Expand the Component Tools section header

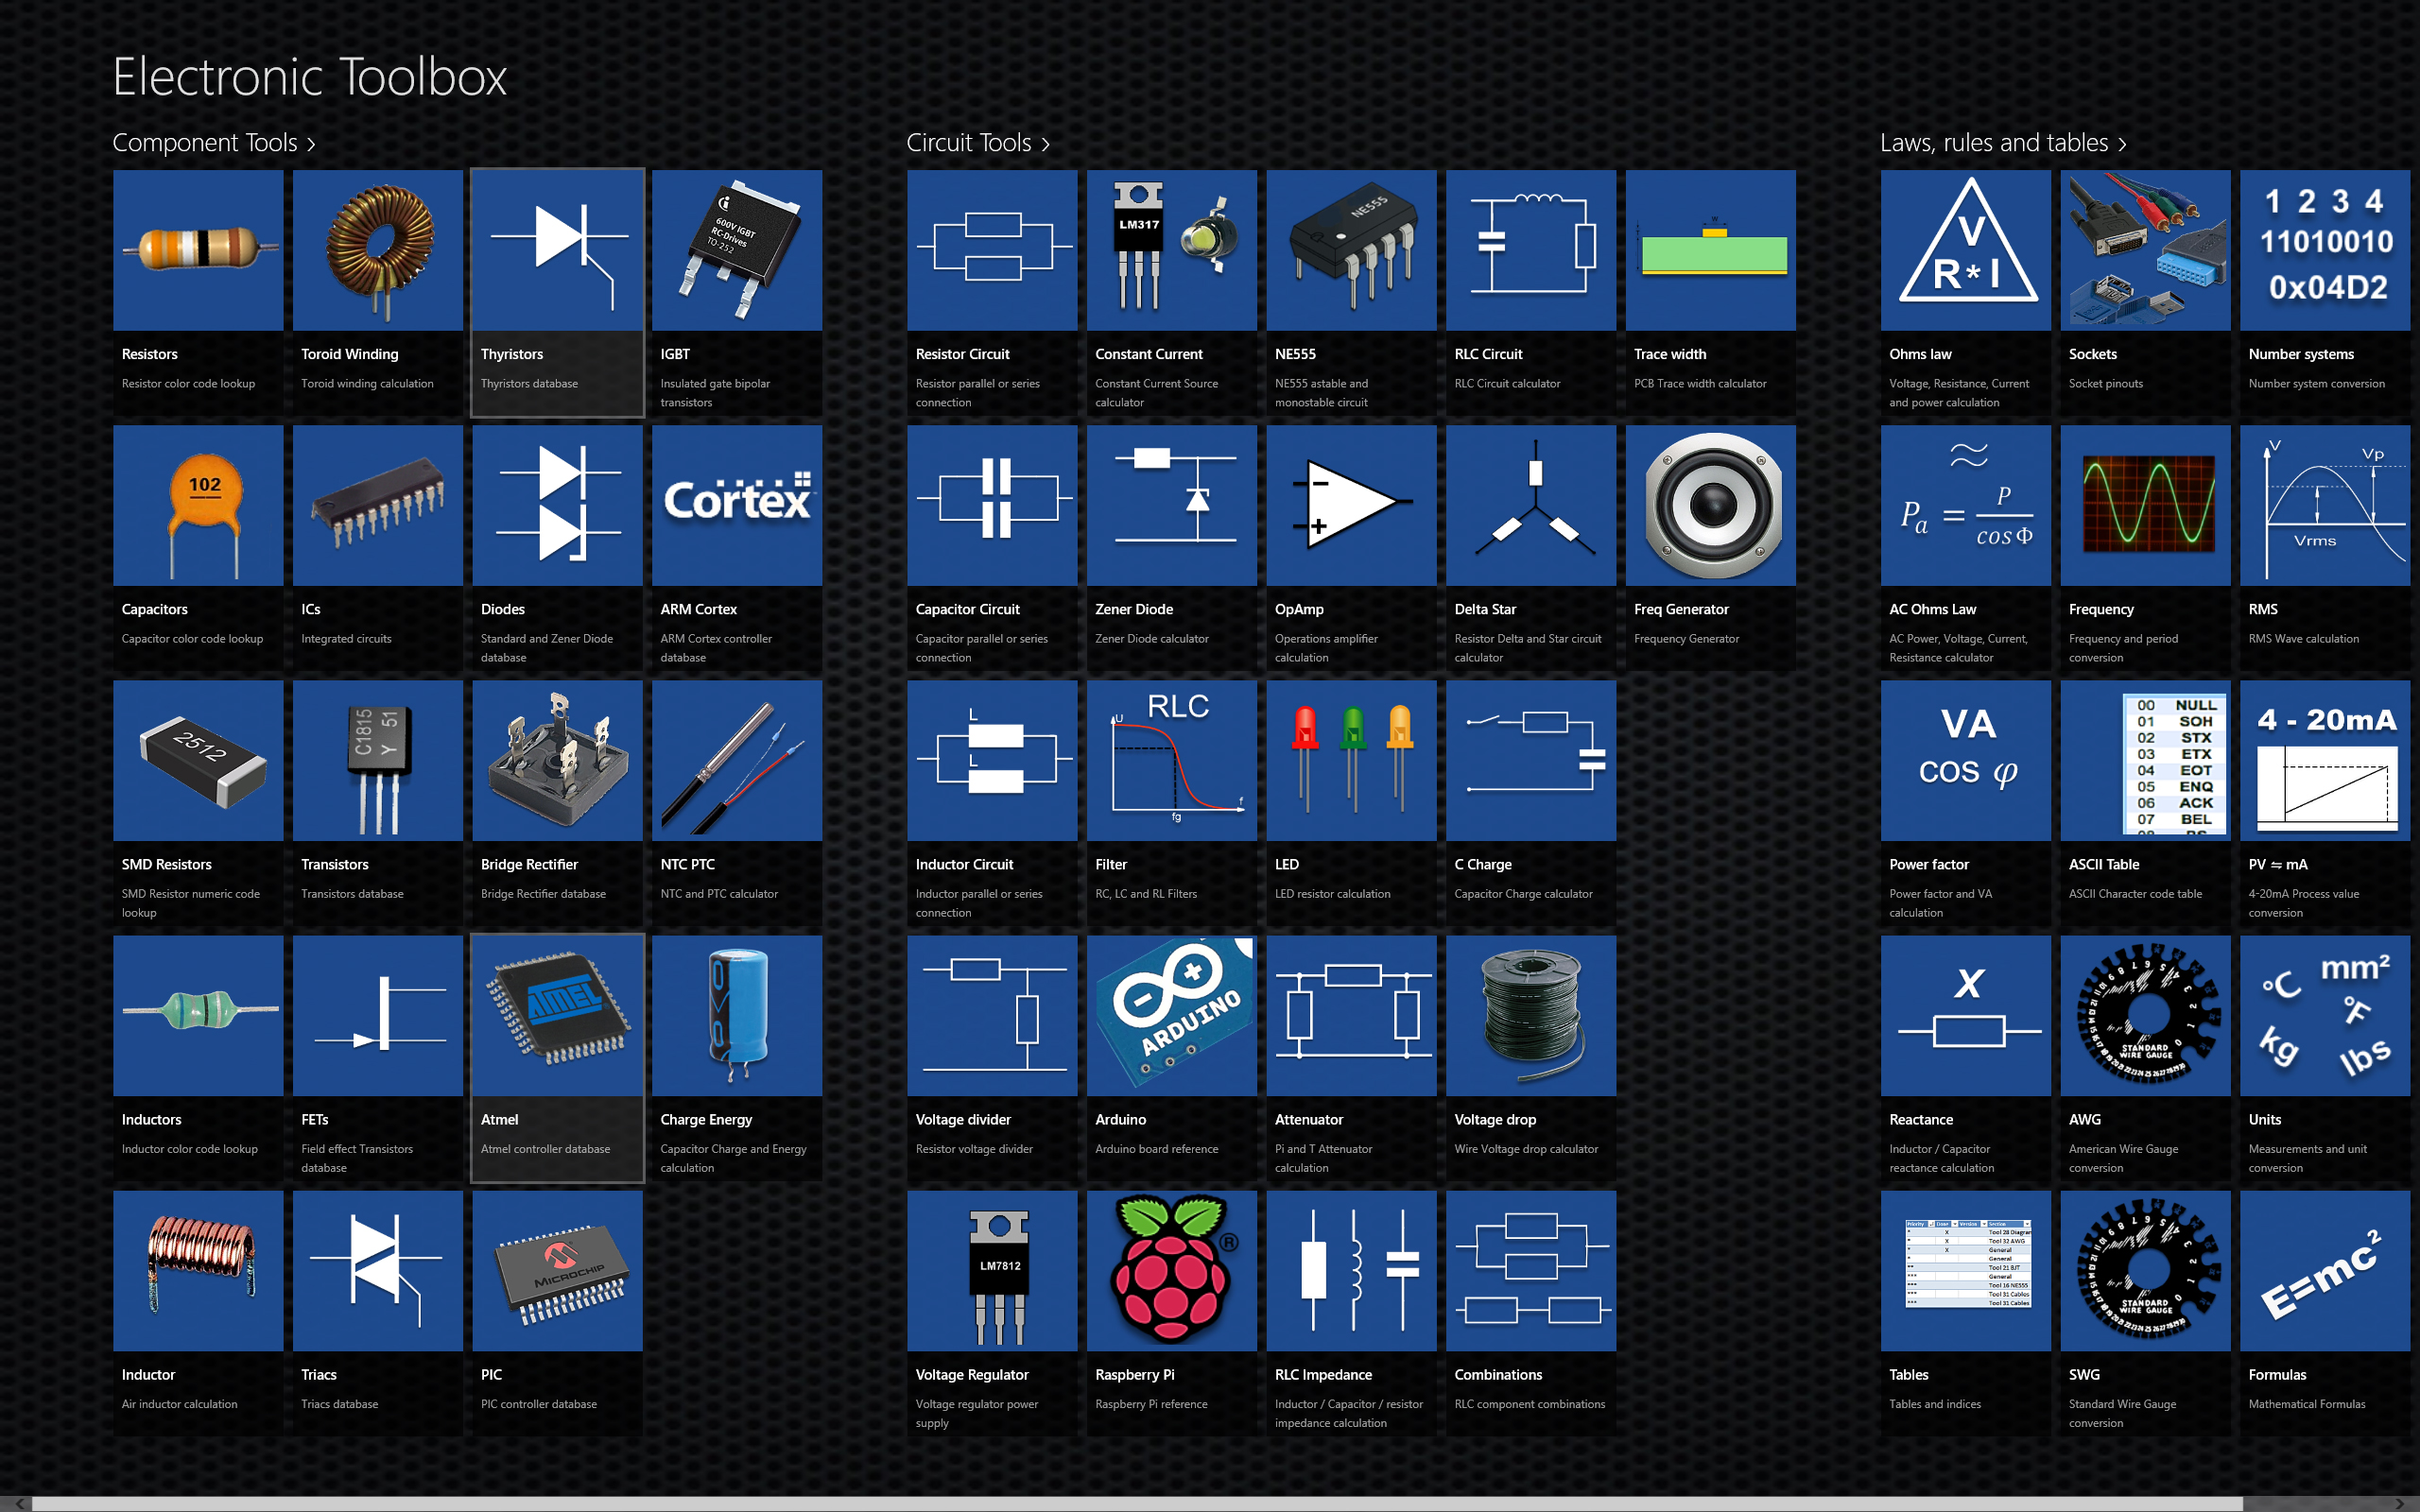tap(213, 143)
